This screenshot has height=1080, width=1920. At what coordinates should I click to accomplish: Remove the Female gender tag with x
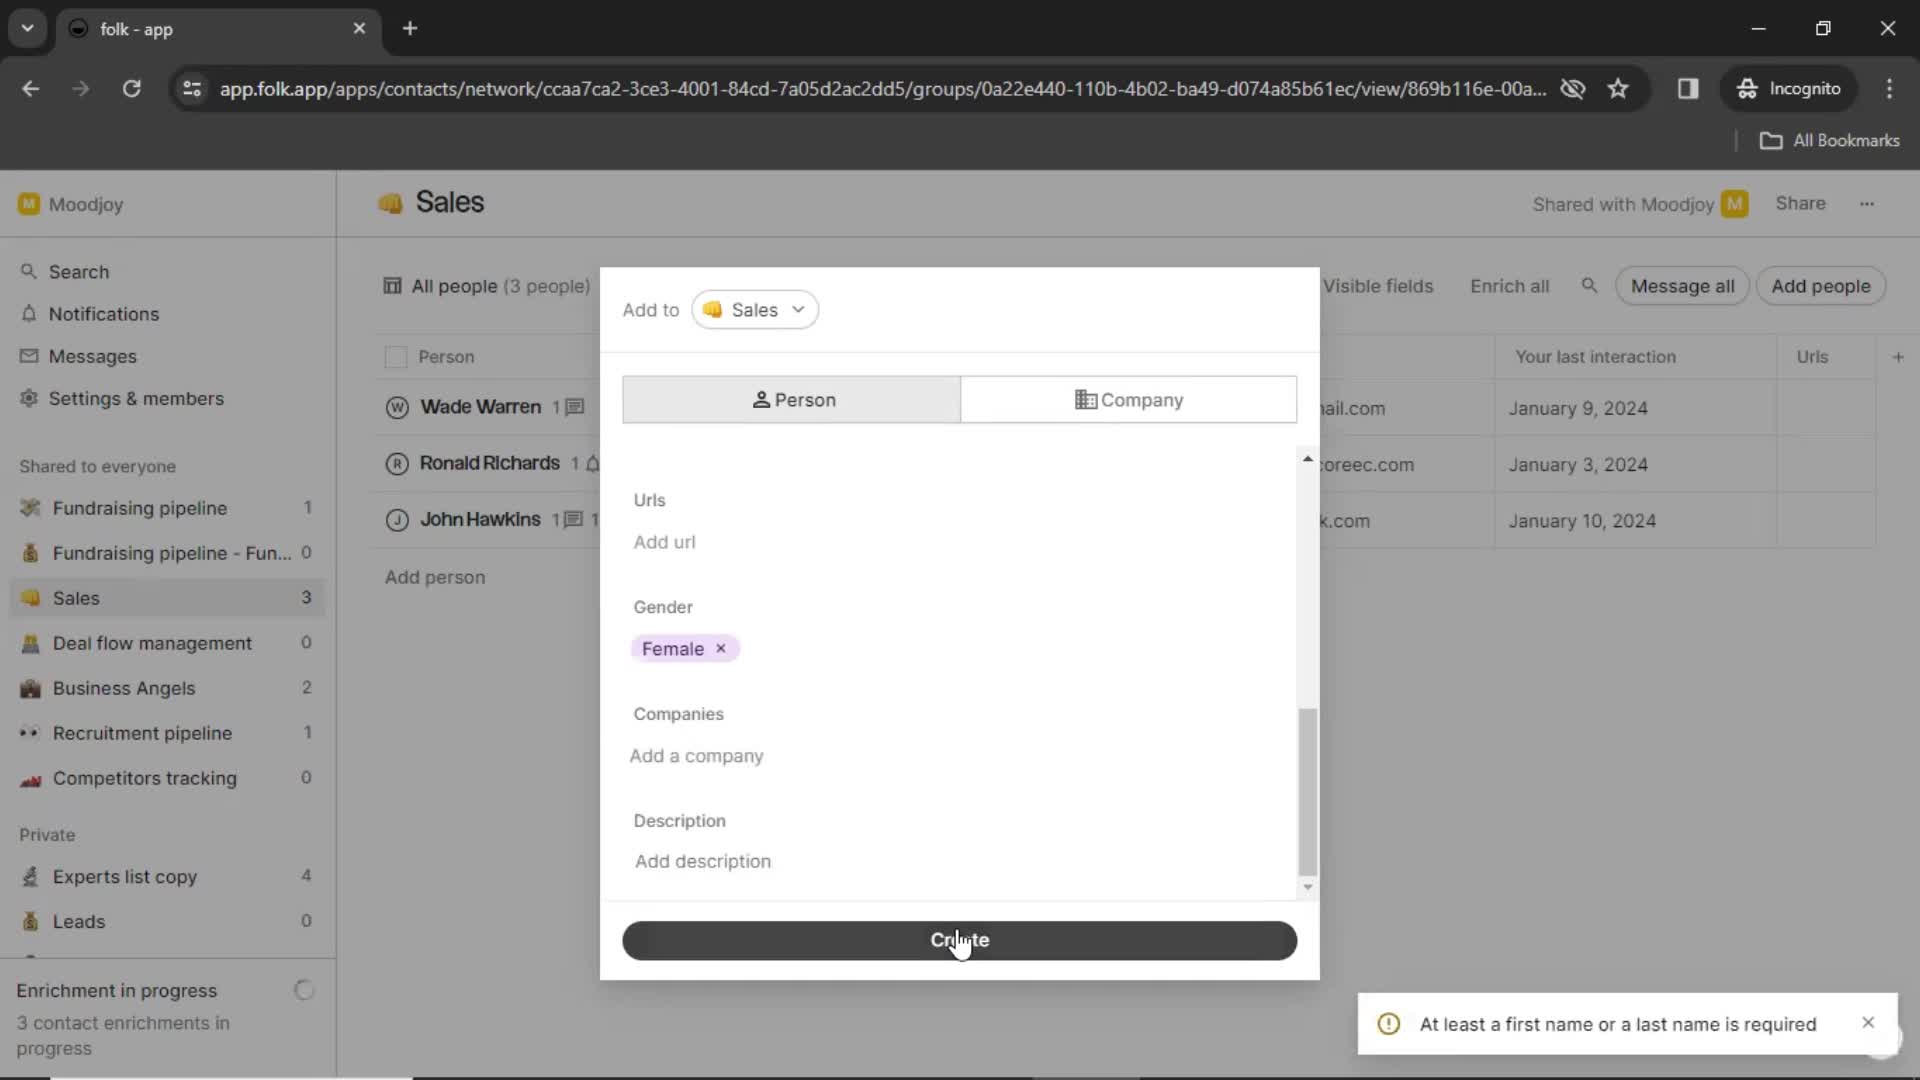tap(721, 649)
